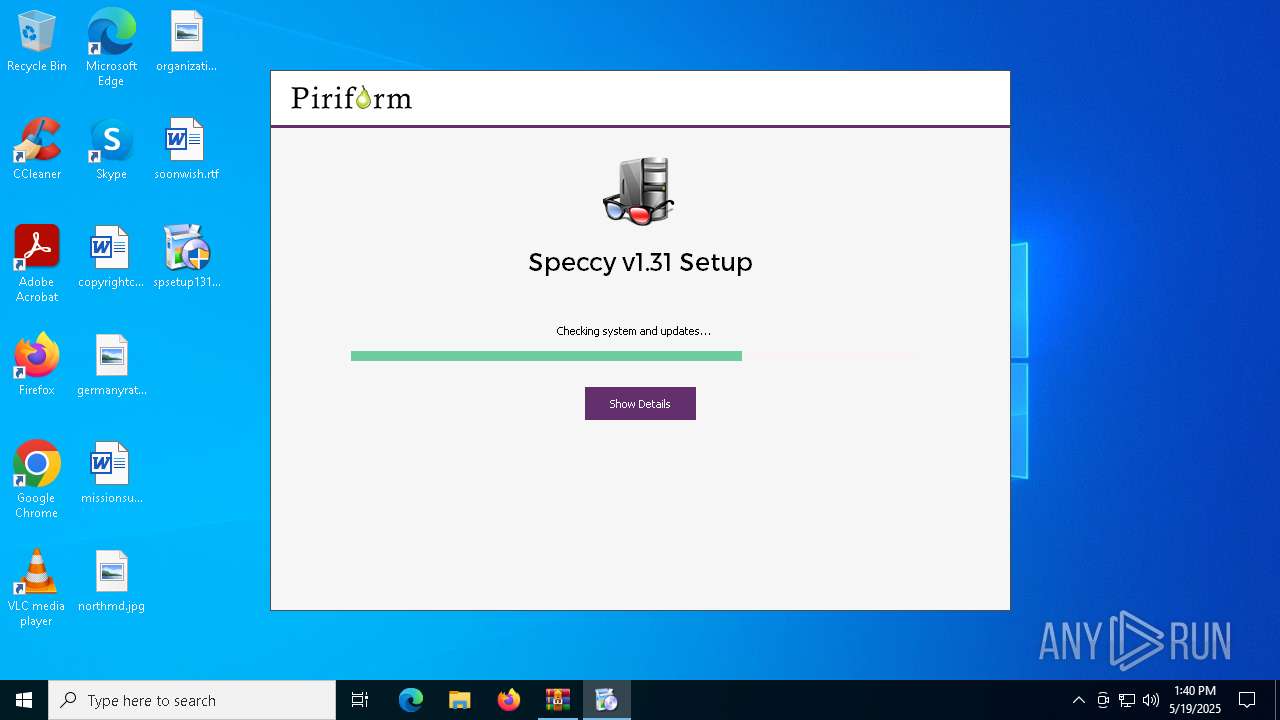
Task: Open Task View from the taskbar
Action: pos(360,700)
